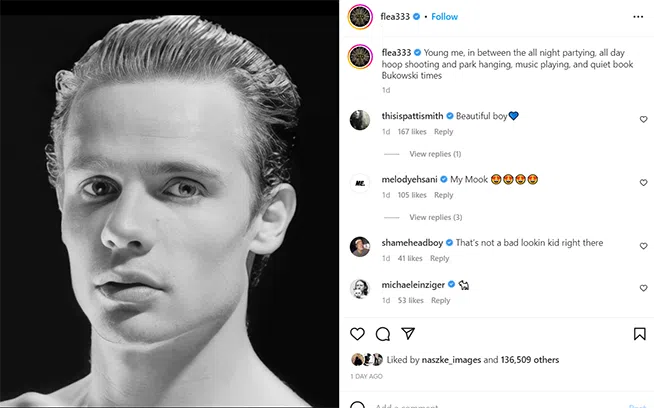Expand replies under thisispattismith's comment
Viewport: 654px width, 408px height.
coord(435,154)
